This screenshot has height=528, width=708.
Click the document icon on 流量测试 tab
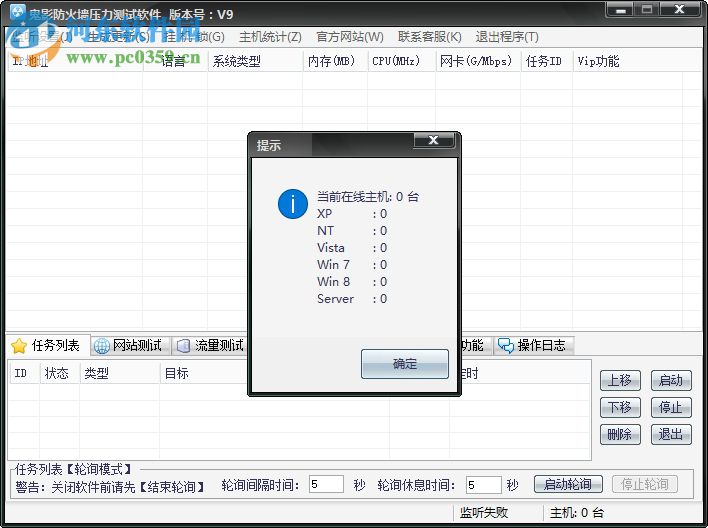point(183,346)
